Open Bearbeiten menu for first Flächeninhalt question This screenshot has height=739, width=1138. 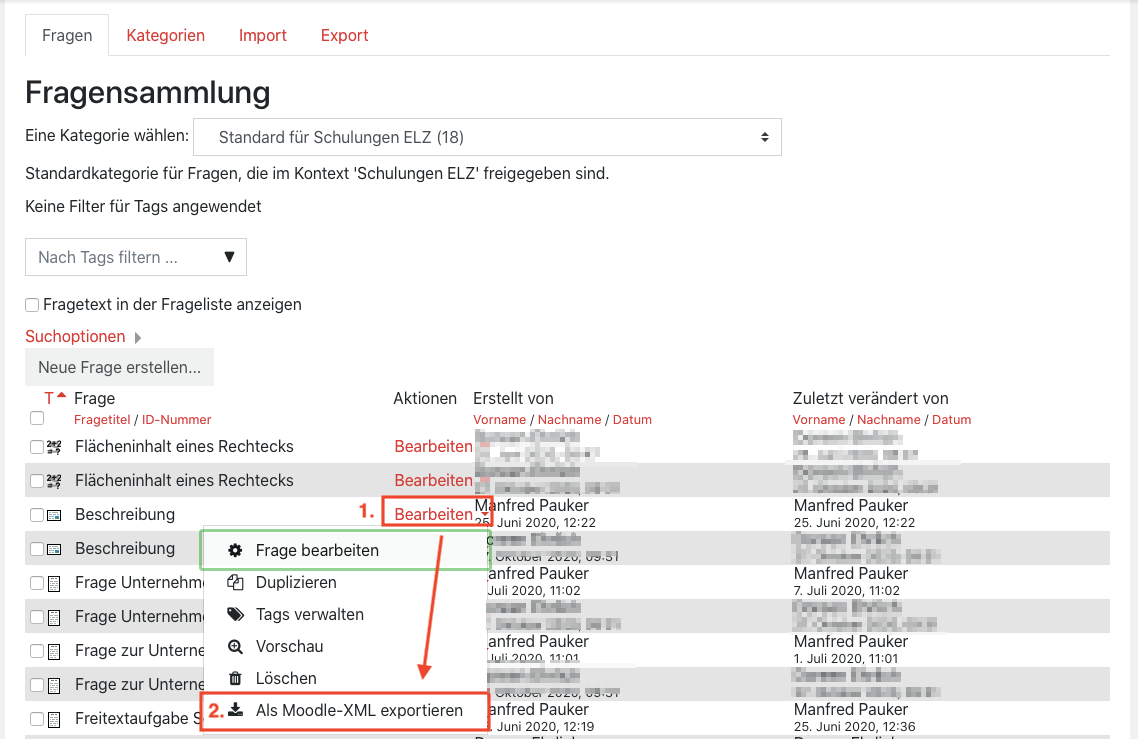(x=434, y=447)
